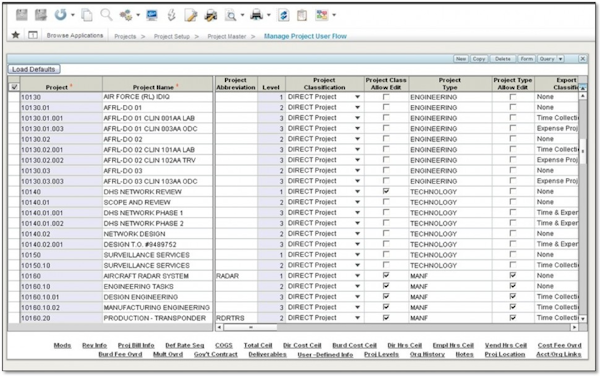
Task: Click the clipboard toolbar icon
Action: (302, 15)
